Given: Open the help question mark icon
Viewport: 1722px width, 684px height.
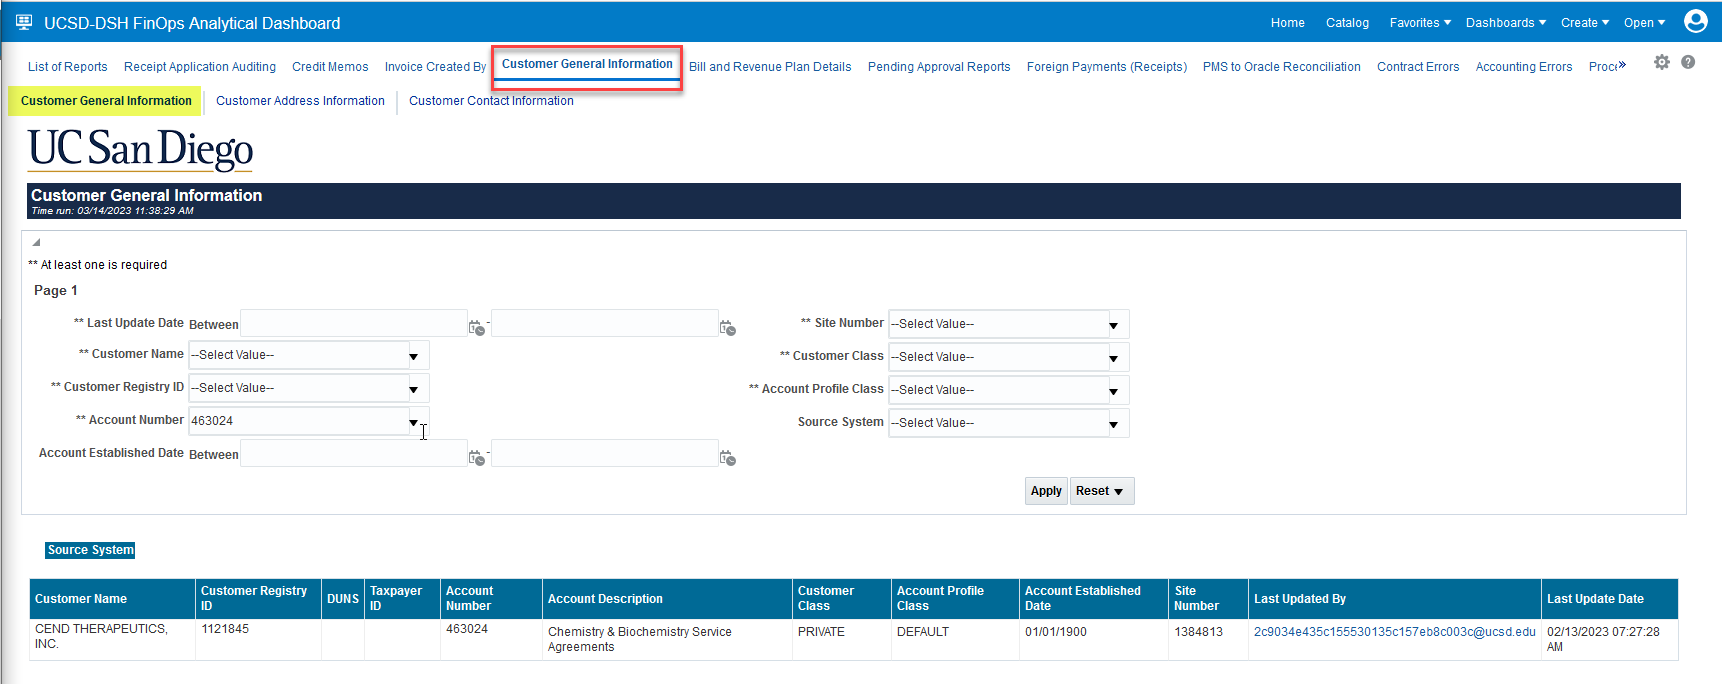Looking at the screenshot, I should tap(1688, 63).
